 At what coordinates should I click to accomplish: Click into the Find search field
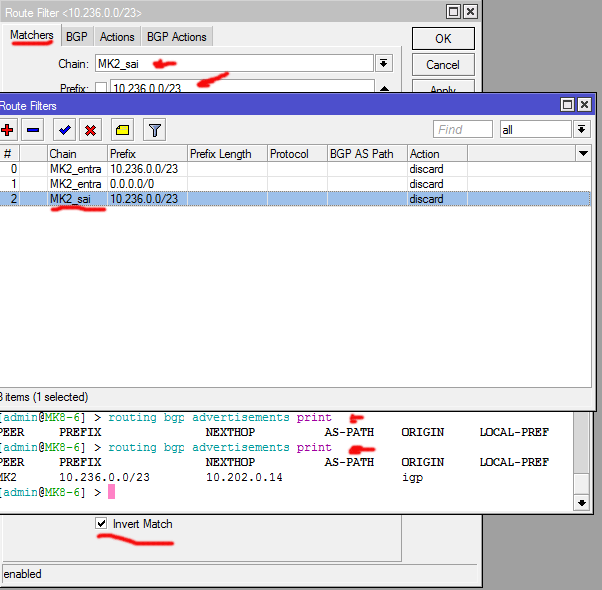(x=462, y=130)
